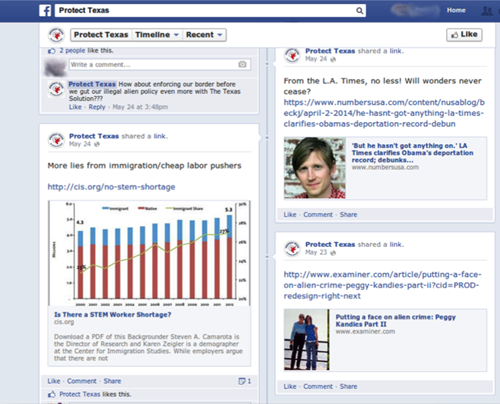
Task: Share the L.A. Times post
Action: click(x=348, y=215)
